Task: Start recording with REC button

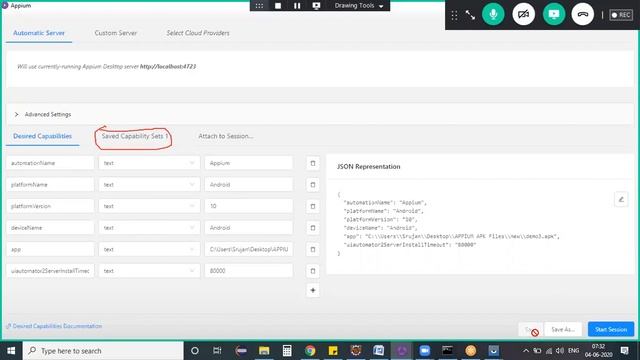Action: (x=621, y=15)
